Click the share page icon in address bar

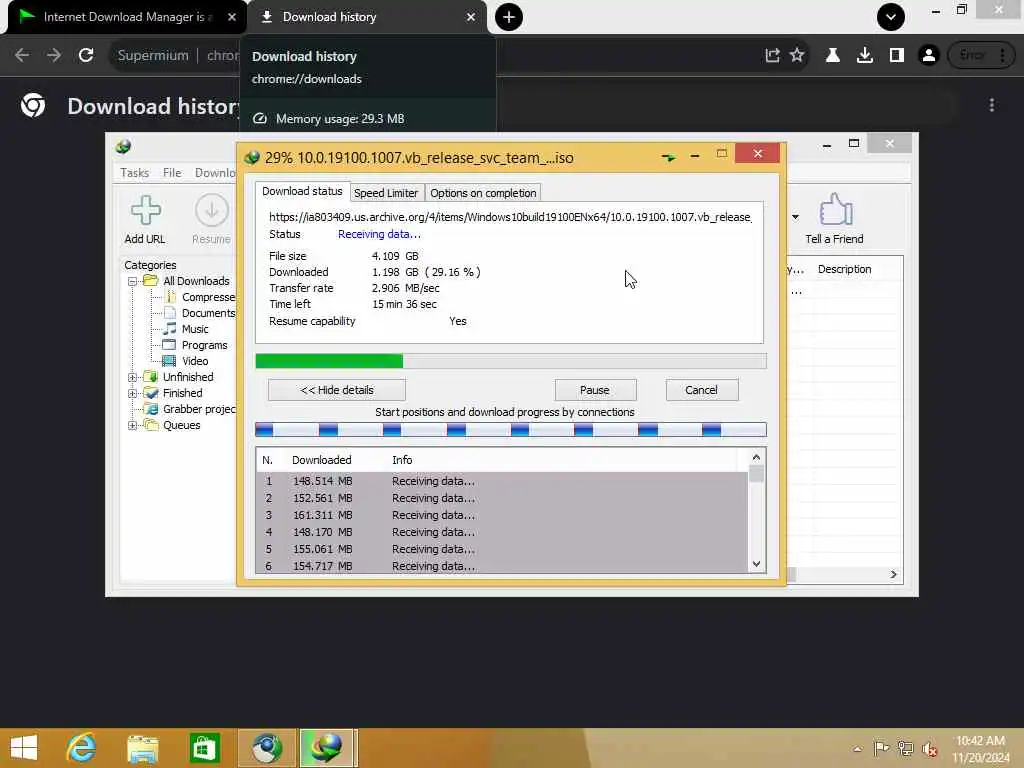(x=772, y=56)
